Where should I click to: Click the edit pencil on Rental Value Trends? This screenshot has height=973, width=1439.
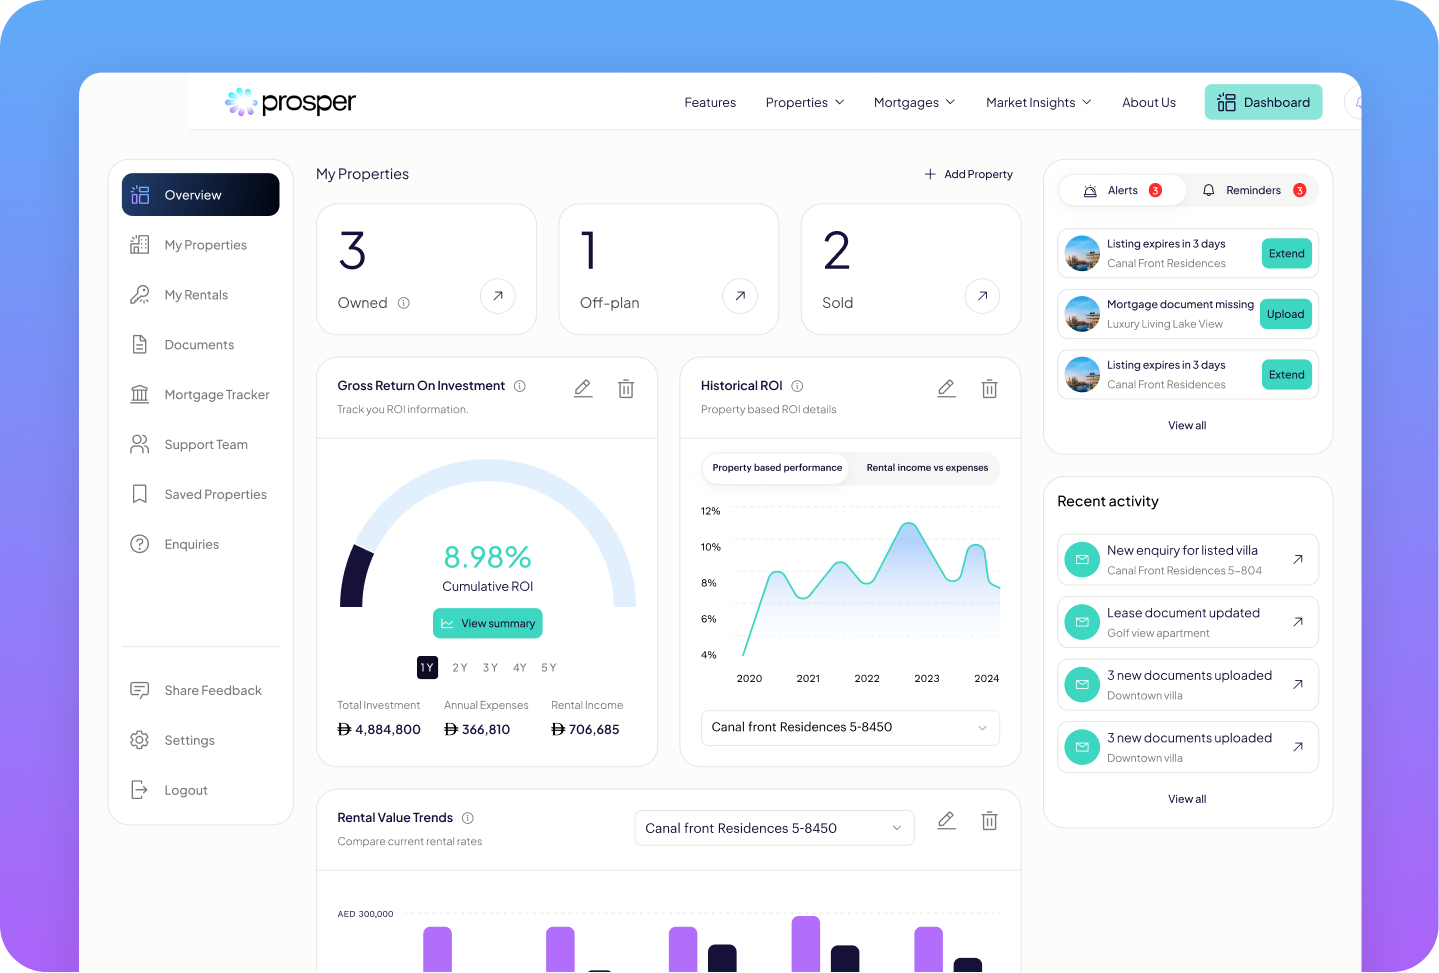tap(946, 820)
